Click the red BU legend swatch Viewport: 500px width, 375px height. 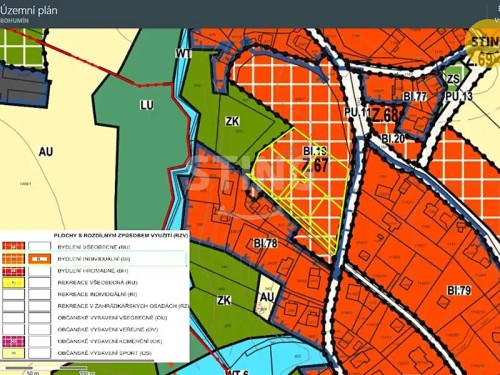(x=13, y=247)
